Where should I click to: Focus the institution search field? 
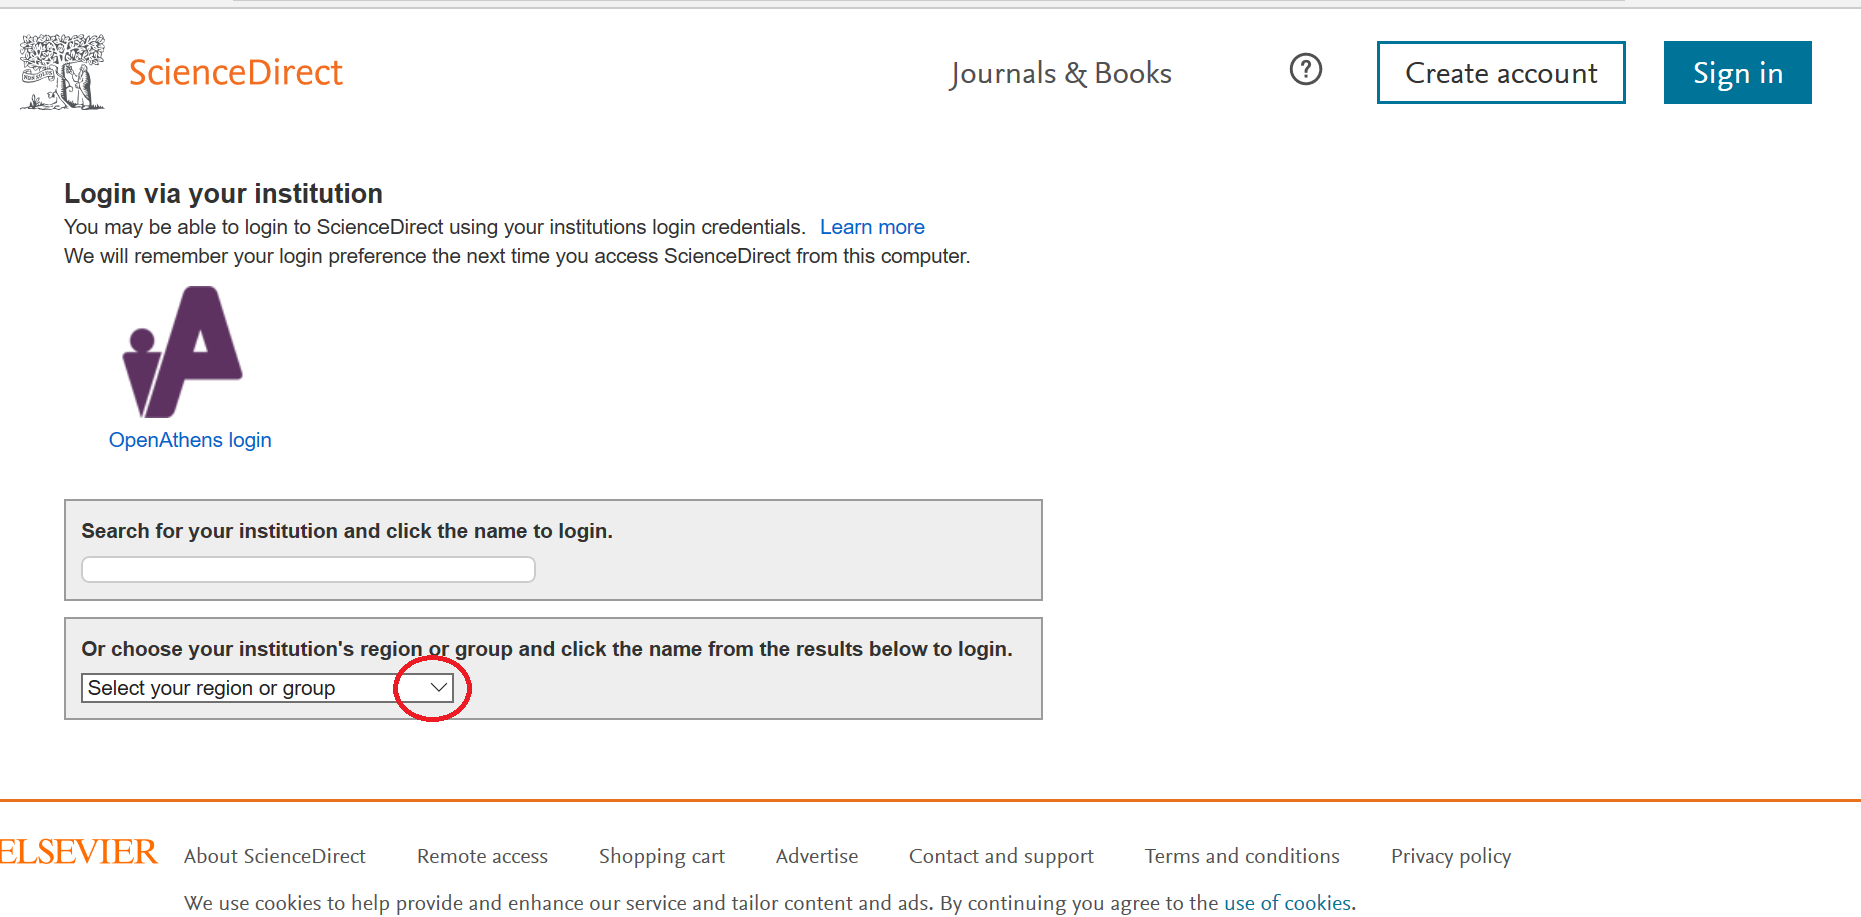(308, 570)
